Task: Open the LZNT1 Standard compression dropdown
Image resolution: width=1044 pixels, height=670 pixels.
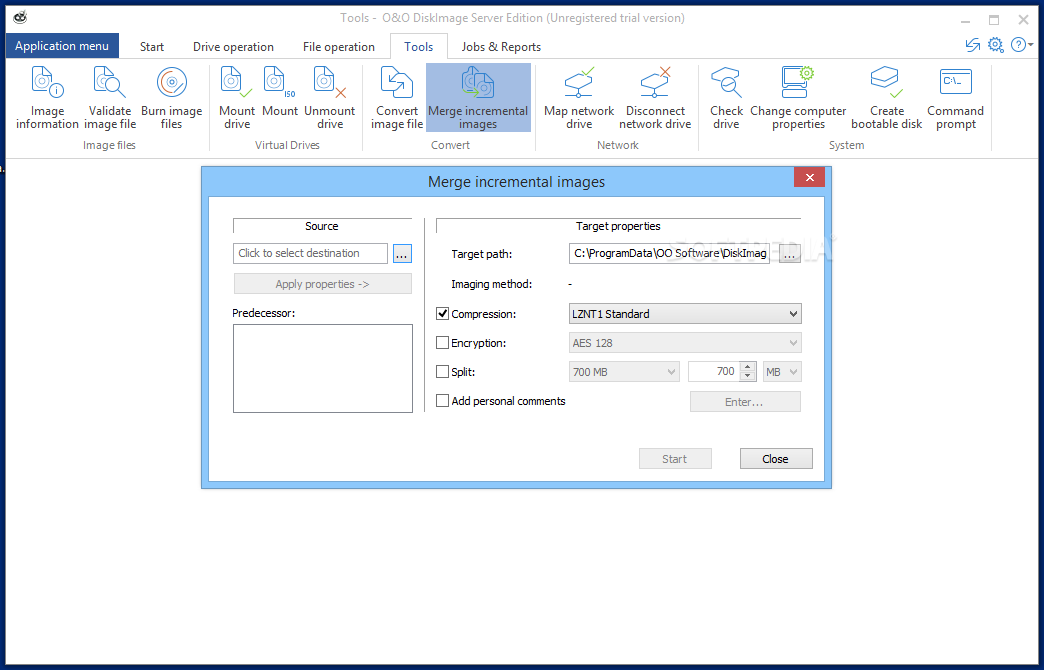Action: click(685, 314)
